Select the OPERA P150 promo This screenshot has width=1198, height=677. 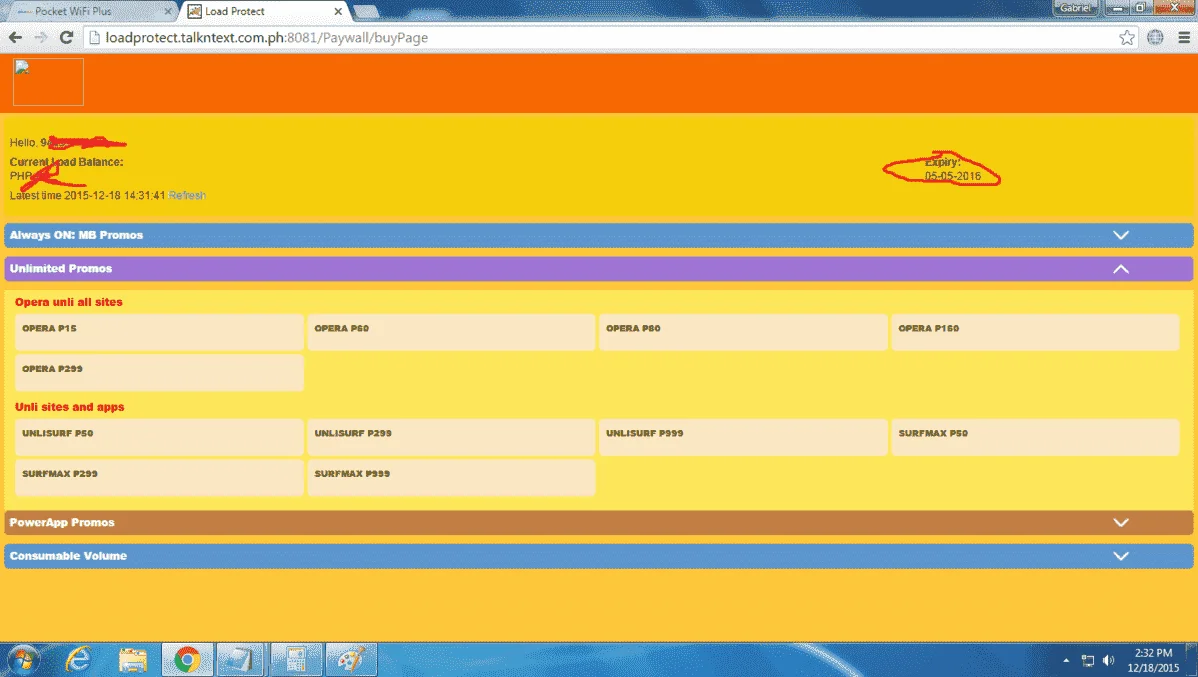click(x=1035, y=332)
